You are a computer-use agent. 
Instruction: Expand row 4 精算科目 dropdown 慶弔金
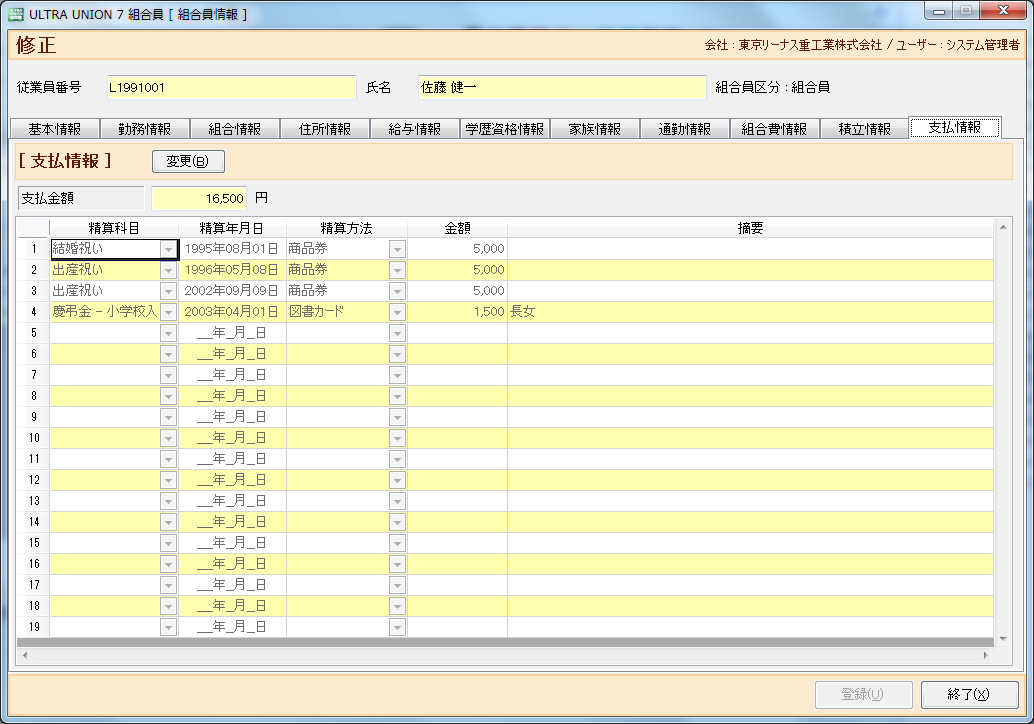pyautogui.click(x=168, y=312)
